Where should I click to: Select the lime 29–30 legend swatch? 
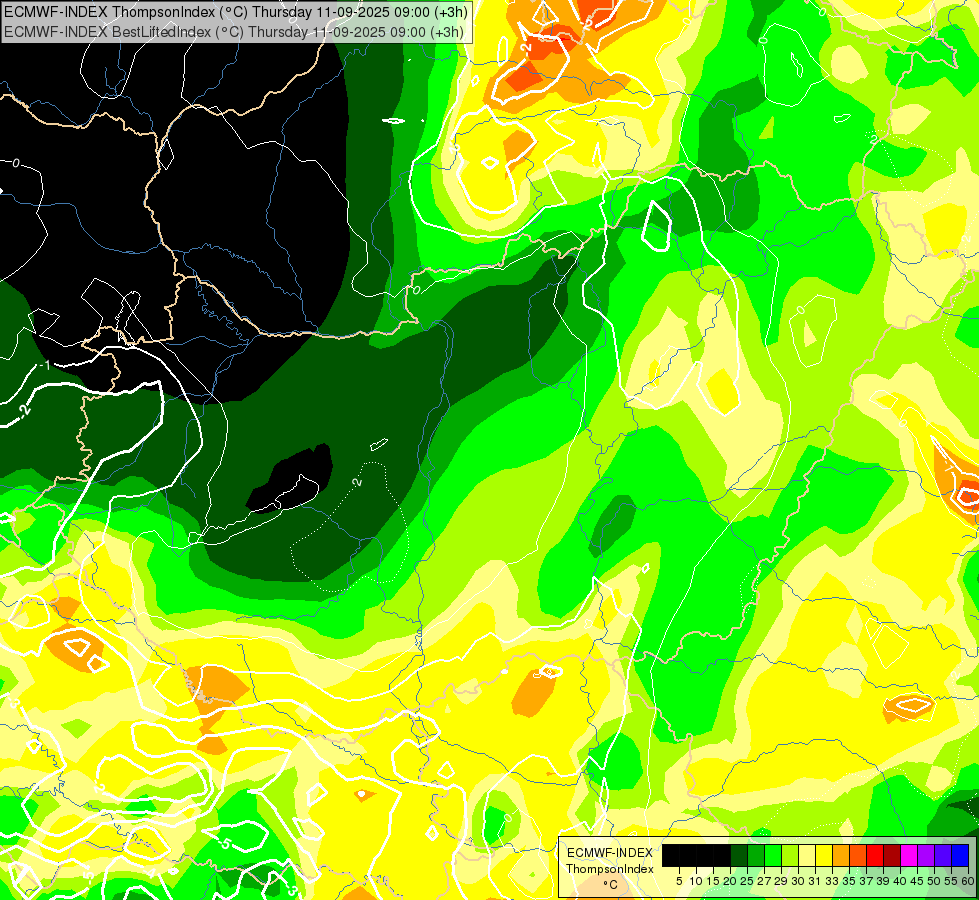coord(790,856)
